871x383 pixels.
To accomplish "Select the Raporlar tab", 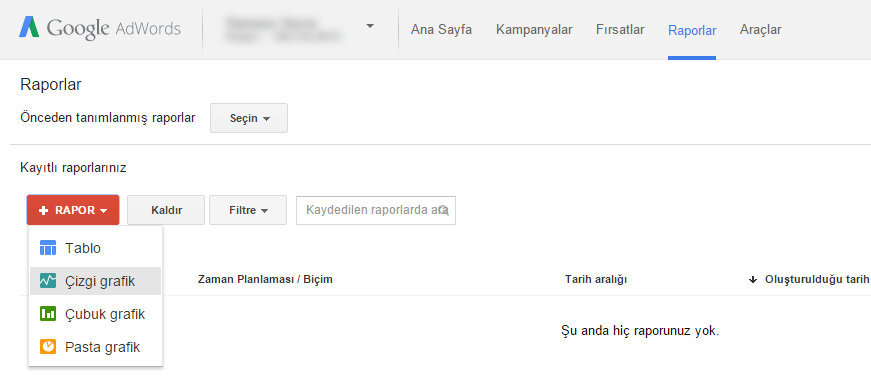I will tap(692, 30).
